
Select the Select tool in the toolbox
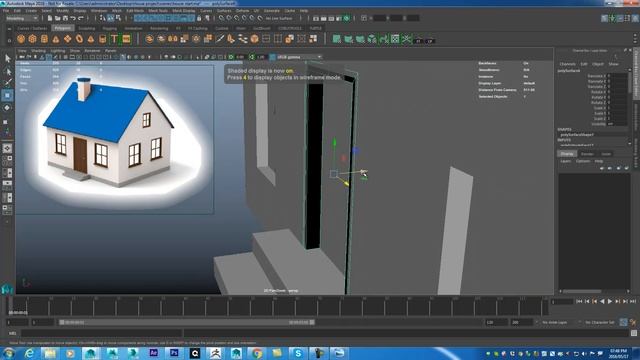(x=7, y=58)
